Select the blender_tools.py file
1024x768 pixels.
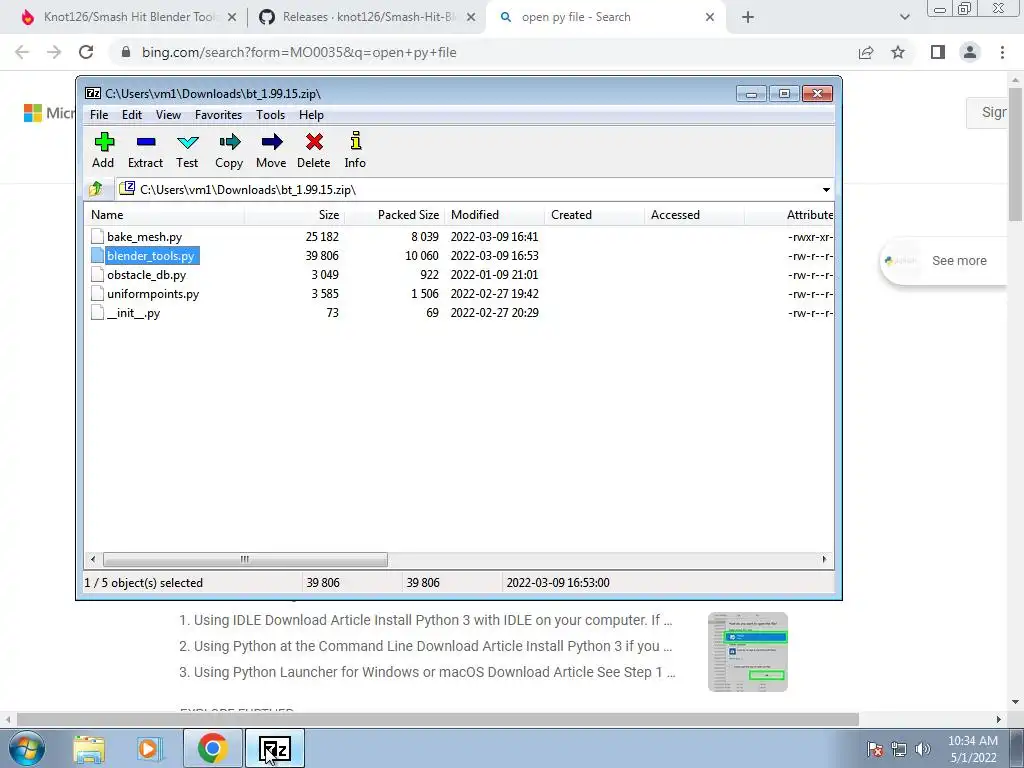click(151, 256)
